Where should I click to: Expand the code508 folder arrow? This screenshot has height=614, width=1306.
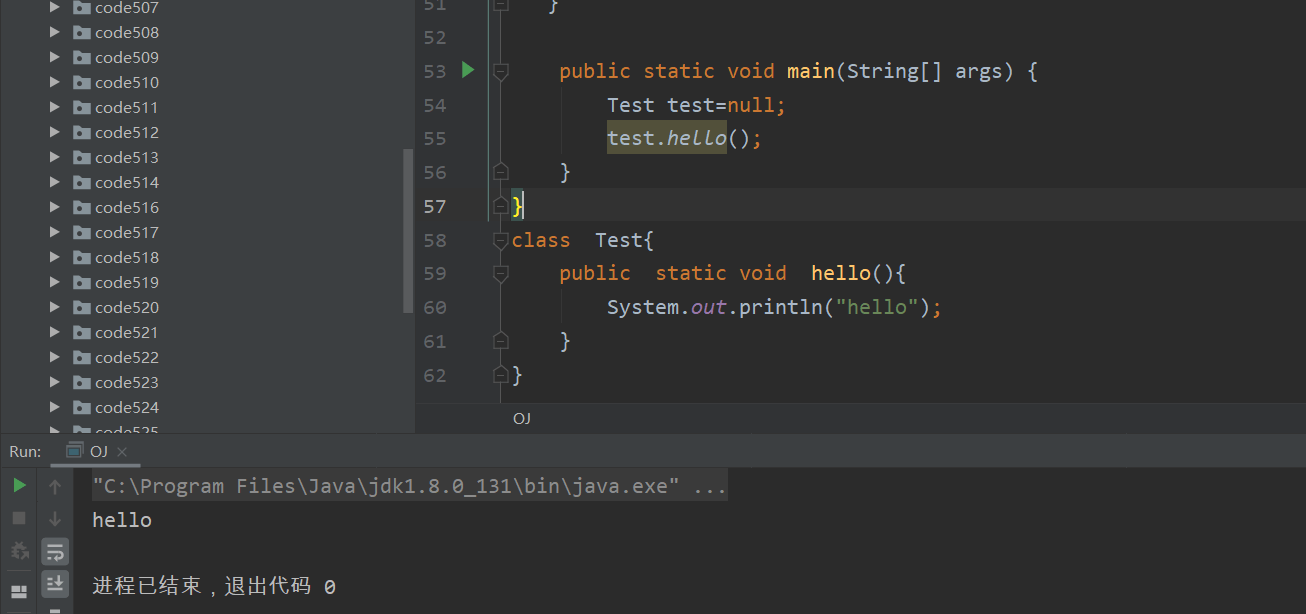pos(55,32)
